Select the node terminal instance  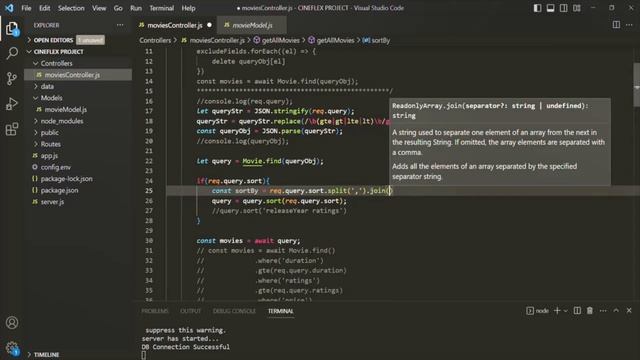538,311
